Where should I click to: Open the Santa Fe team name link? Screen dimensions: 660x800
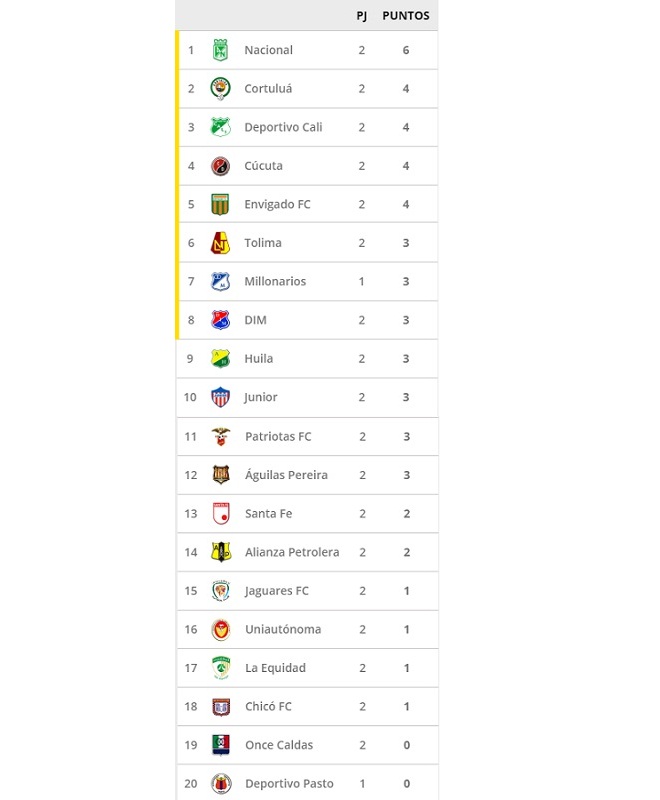(x=268, y=514)
